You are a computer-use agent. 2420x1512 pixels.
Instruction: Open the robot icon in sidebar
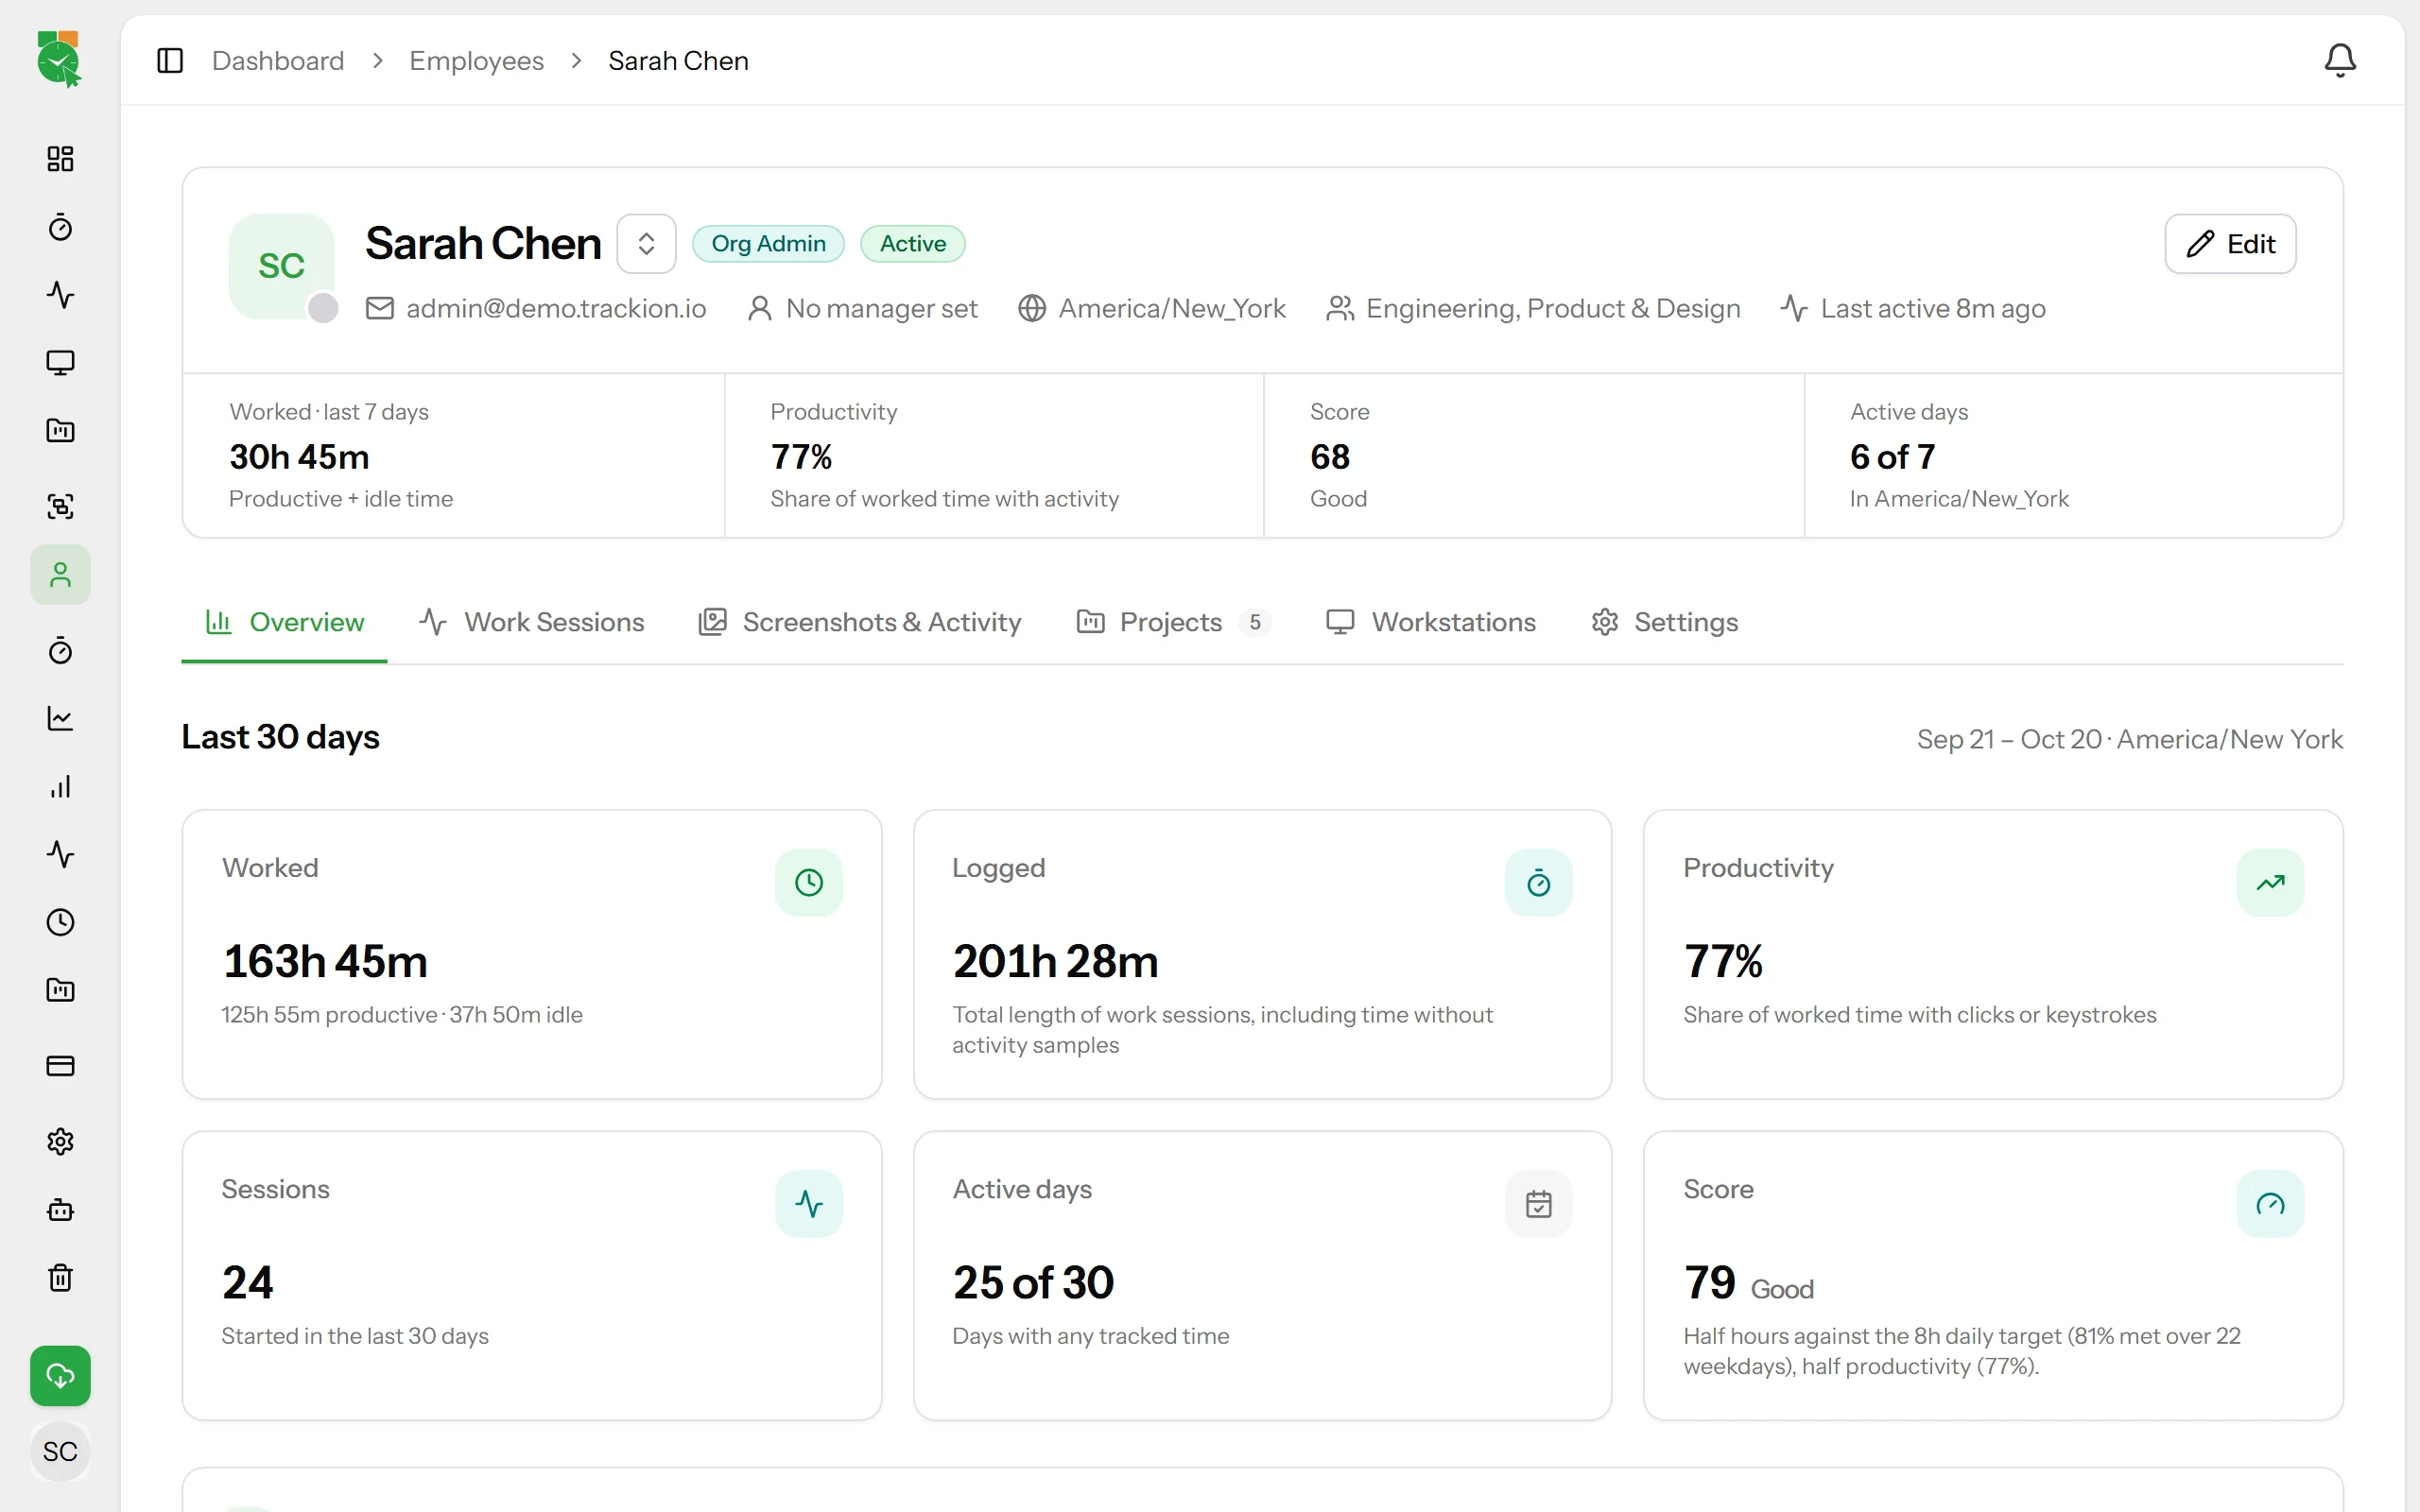[60, 1210]
